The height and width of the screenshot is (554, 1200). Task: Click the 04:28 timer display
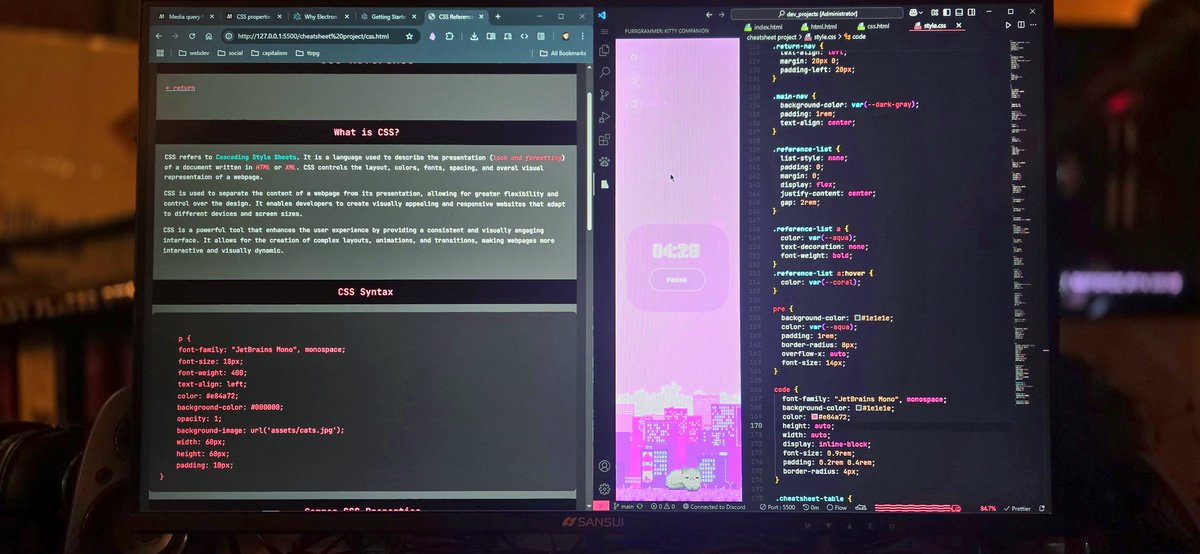pyautogui.click(x=677, y=251)
